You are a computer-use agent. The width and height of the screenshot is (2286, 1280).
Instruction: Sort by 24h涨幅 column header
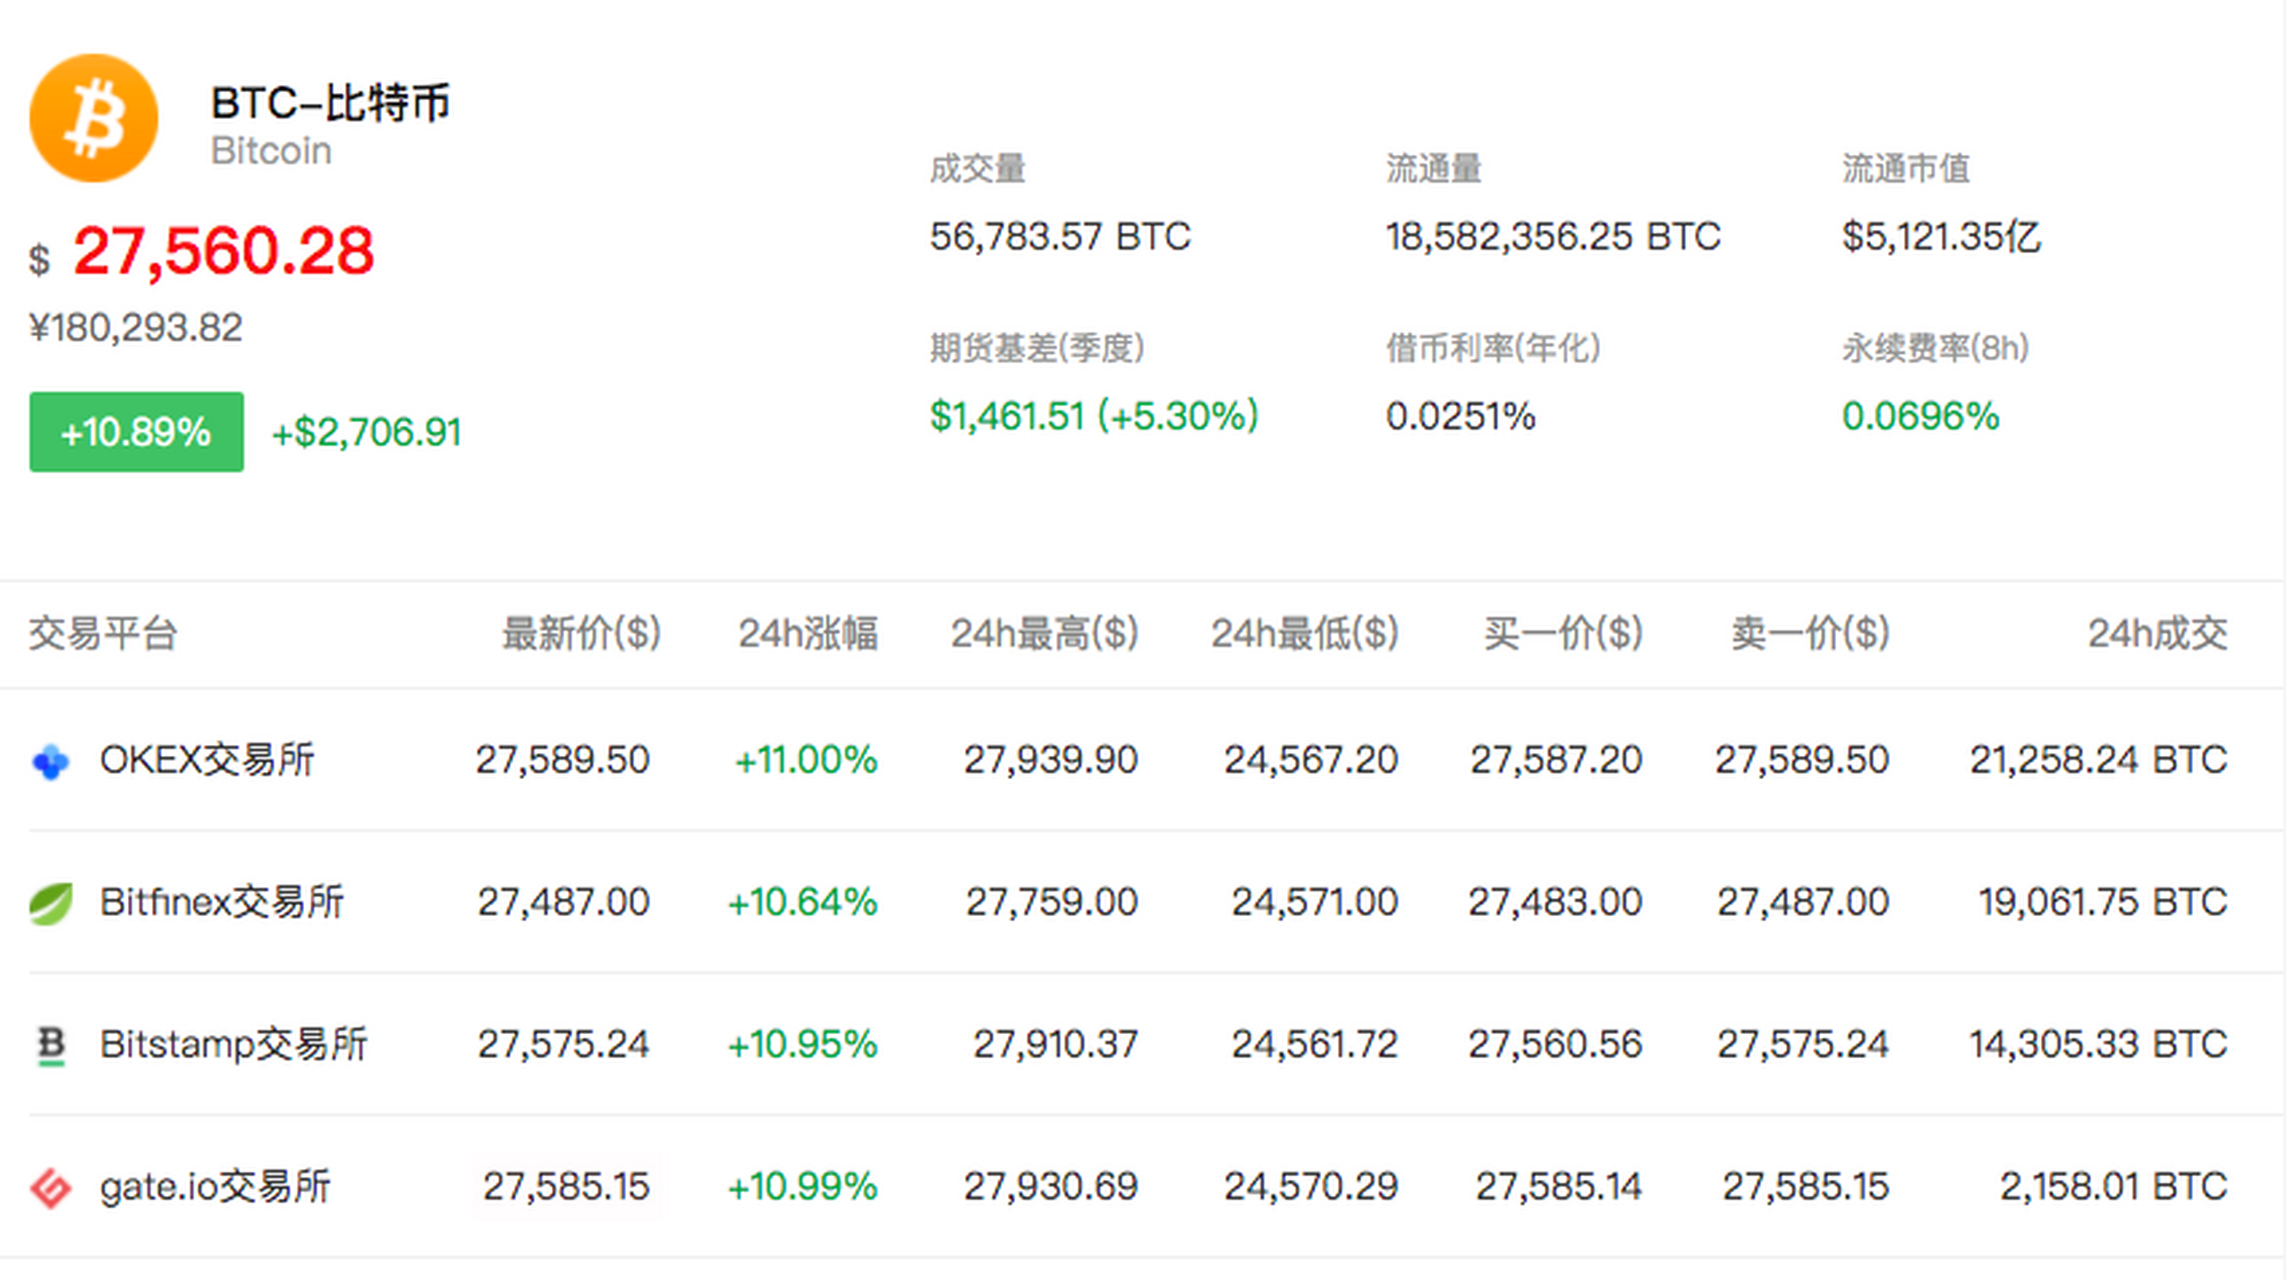pyautogui.click(x=807, y=634)
